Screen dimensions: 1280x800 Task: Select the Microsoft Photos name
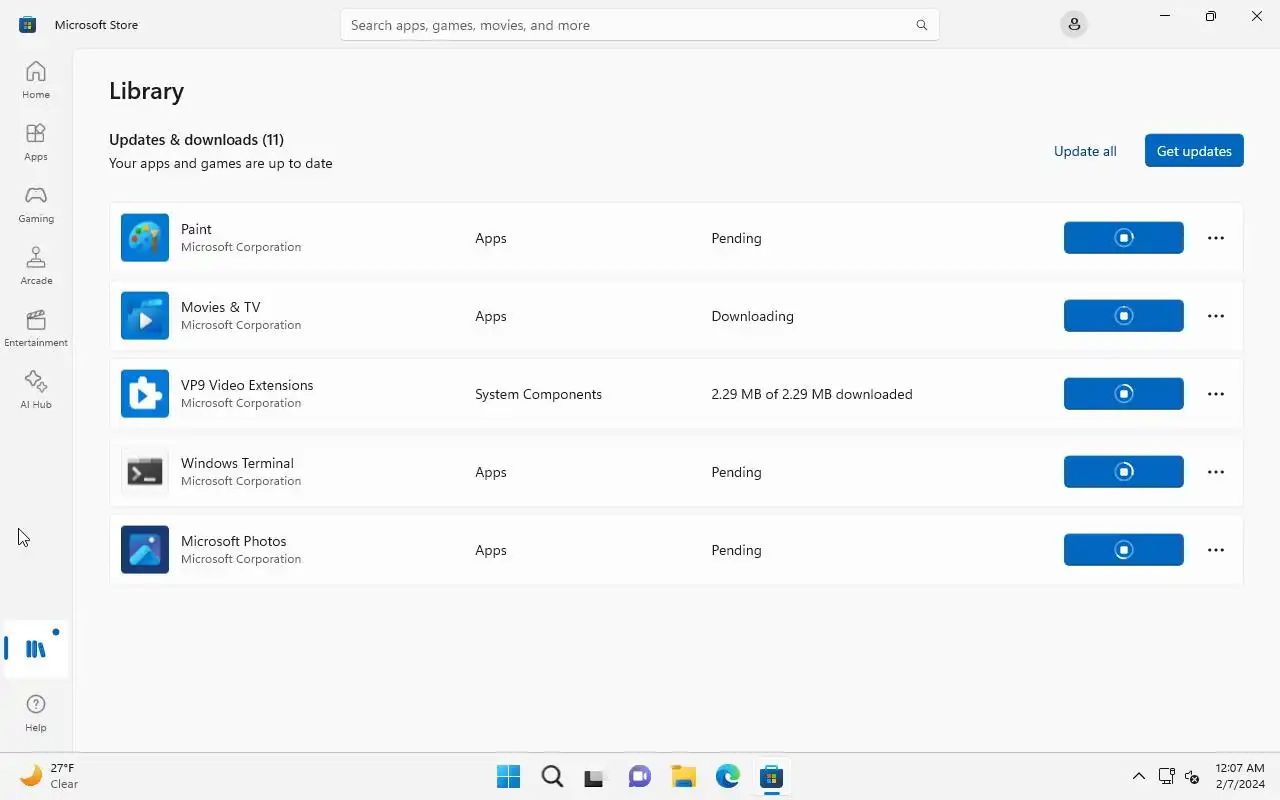tap(233, 541)
